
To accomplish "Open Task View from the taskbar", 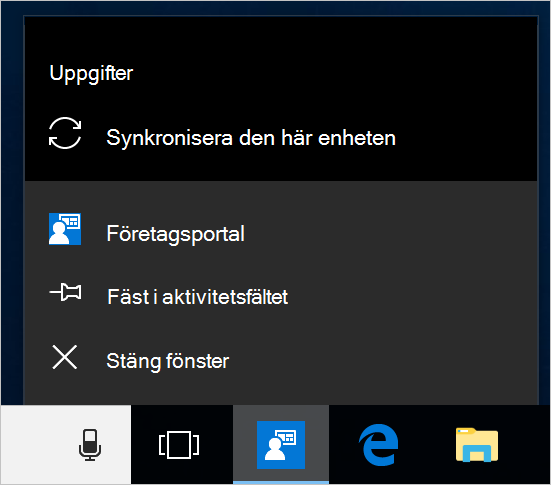I will [x=179, y=445].
